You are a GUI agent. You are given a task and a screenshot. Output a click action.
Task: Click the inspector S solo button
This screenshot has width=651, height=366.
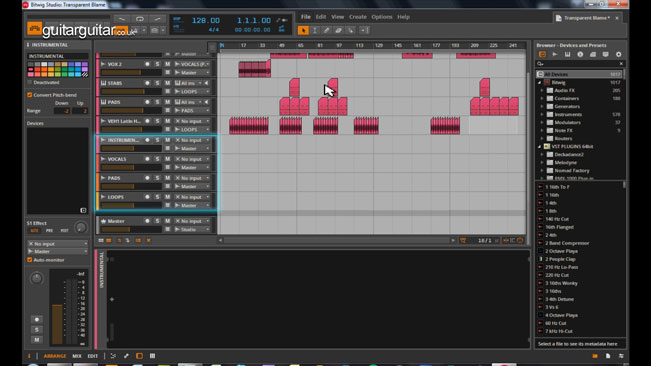37,330
